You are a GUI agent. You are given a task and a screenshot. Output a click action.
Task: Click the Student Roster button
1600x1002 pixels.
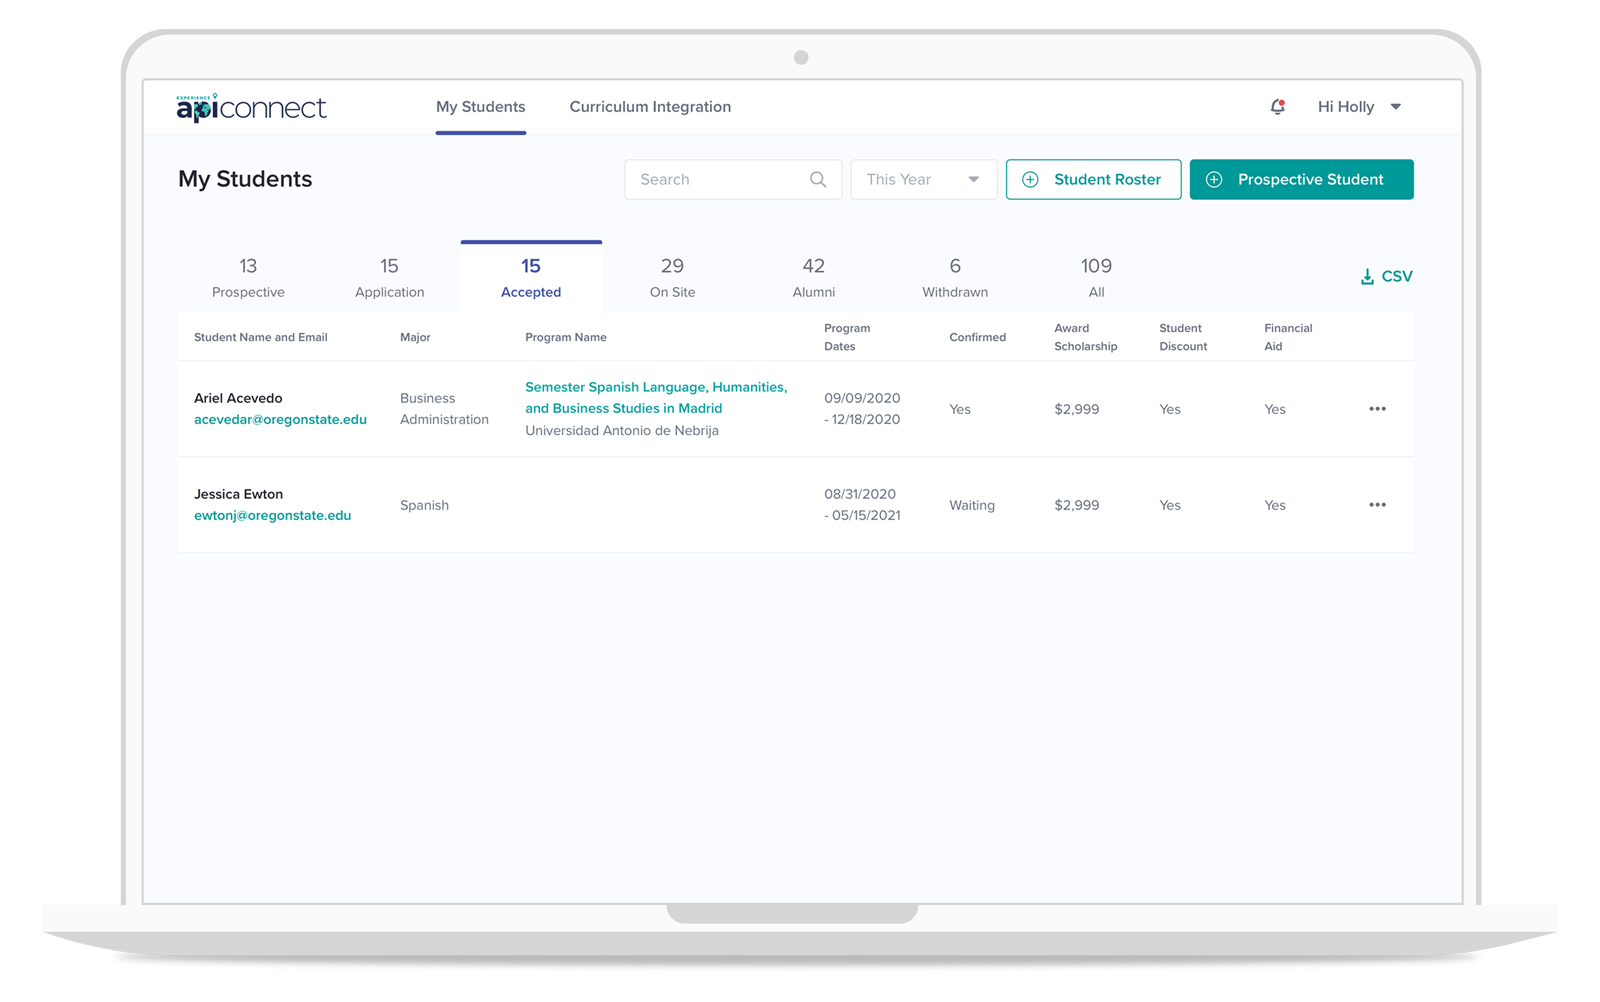click(x=1093, y=180)
